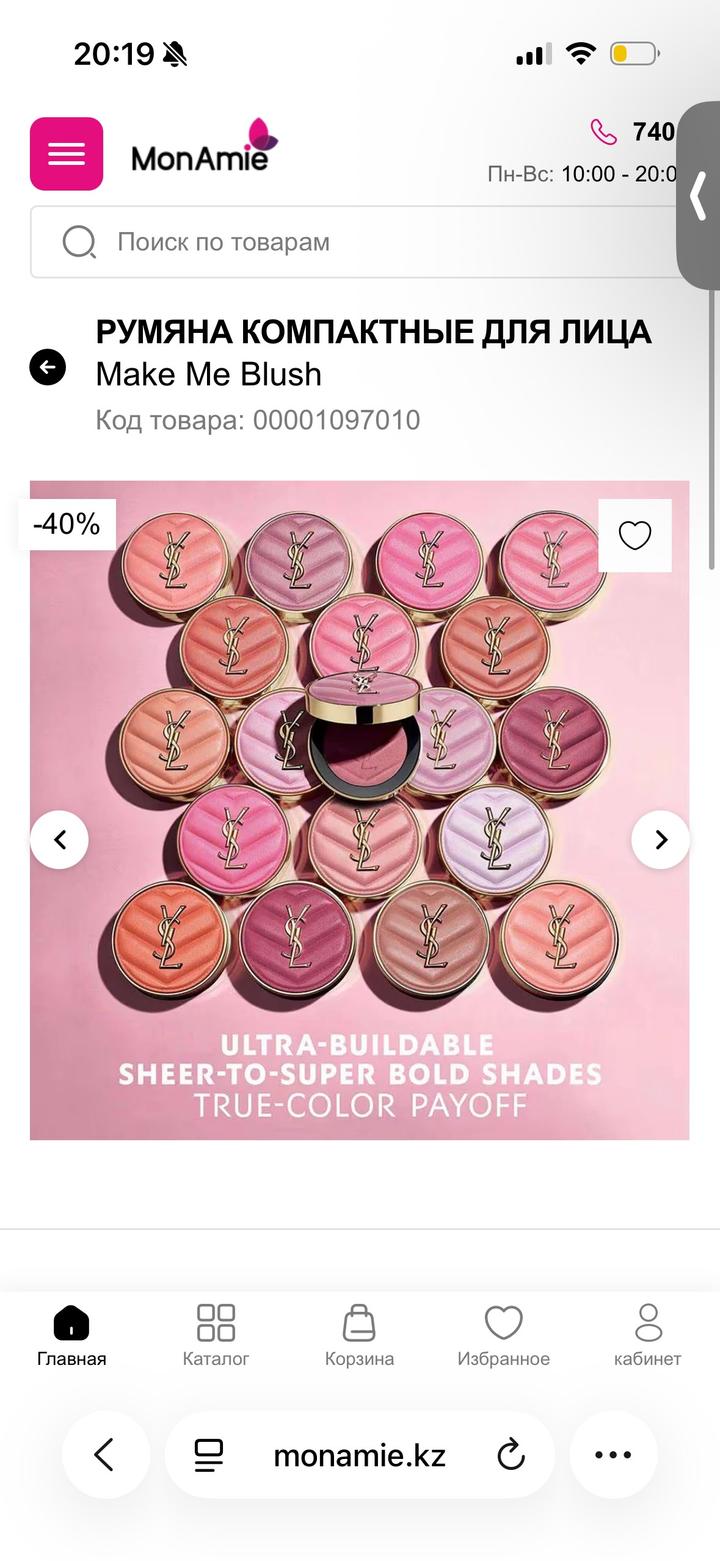Open the Главная home tab
The width and height of the screenshot is (720, 1561).
(71, 1335)
